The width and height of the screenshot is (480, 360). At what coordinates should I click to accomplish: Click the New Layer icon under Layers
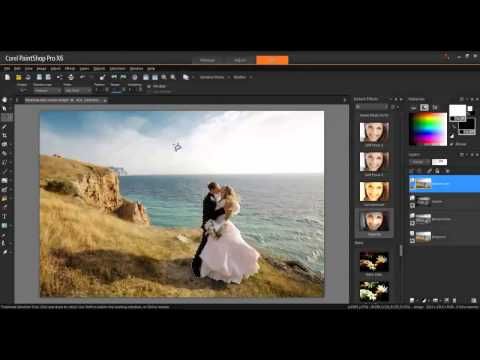pyautogui.click(x=412, y=300)
